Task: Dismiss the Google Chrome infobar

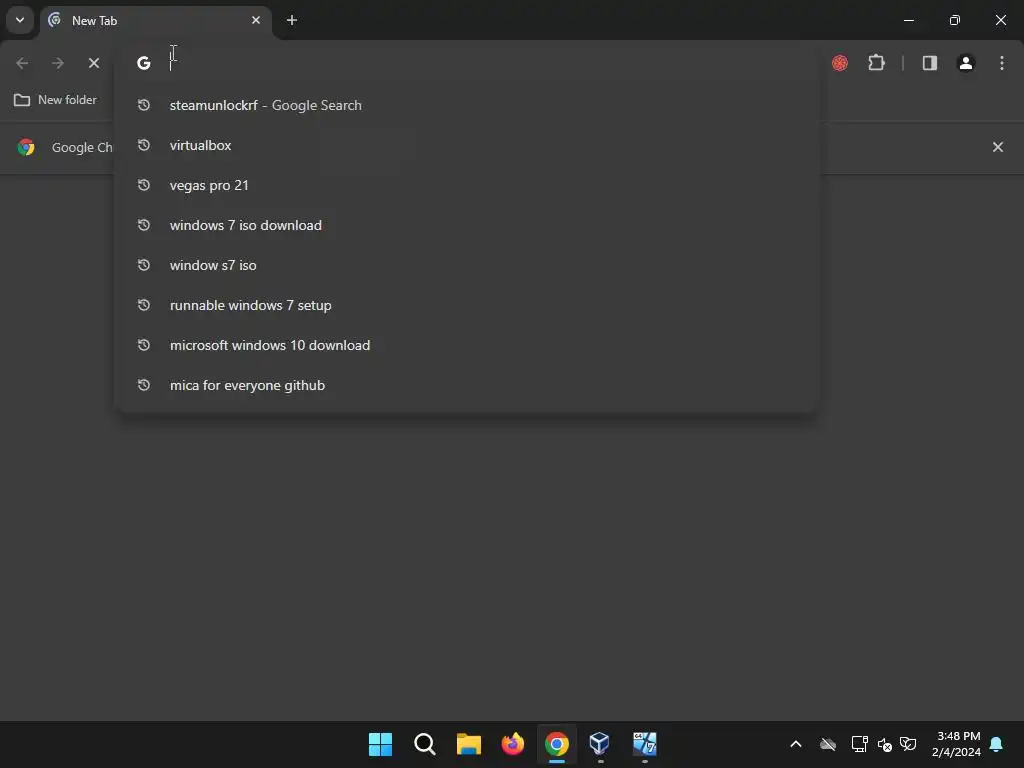Action: tap(998, 147)
